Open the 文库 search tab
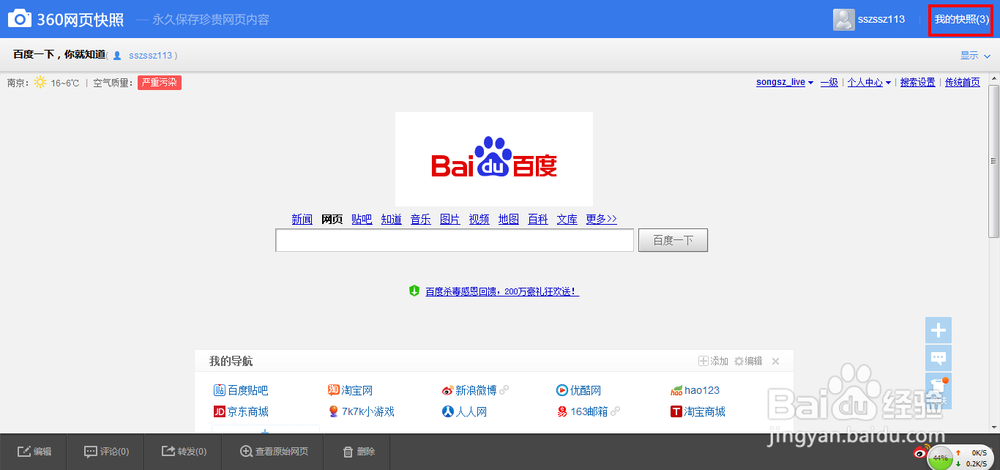The image size is (1000, 470). (567, 219)
